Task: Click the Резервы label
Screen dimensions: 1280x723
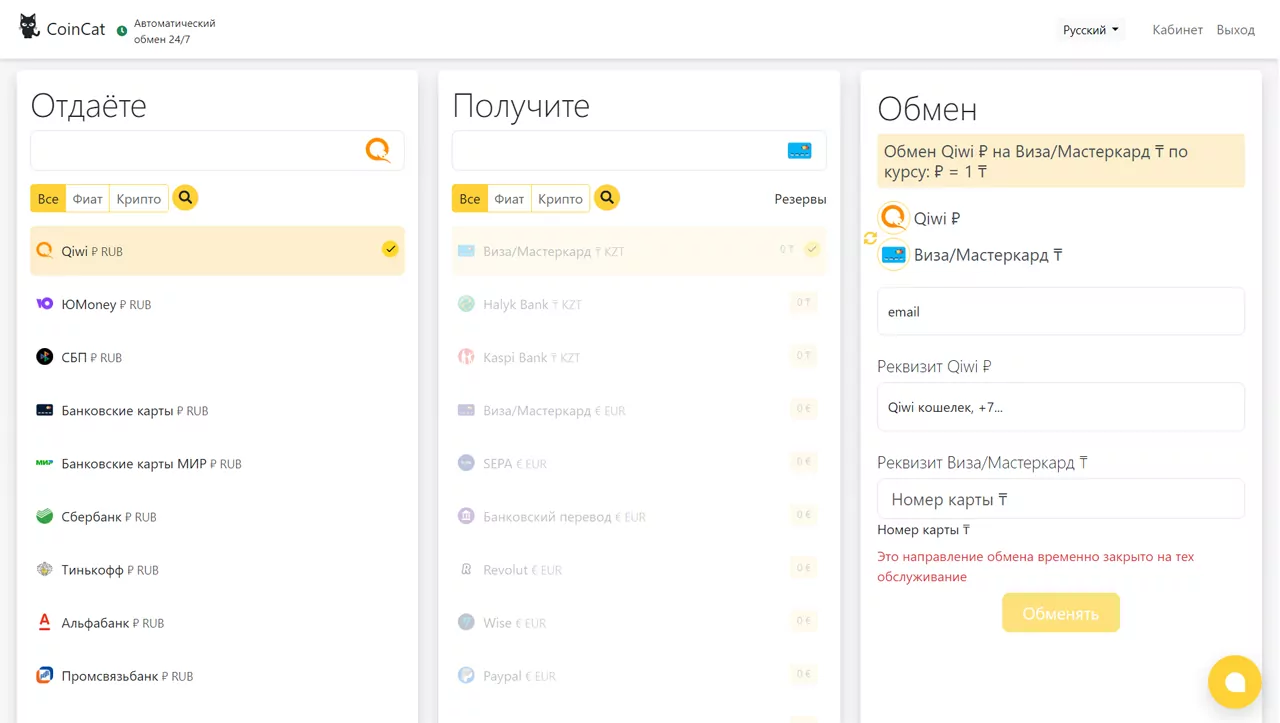Action: pos(800,199)
